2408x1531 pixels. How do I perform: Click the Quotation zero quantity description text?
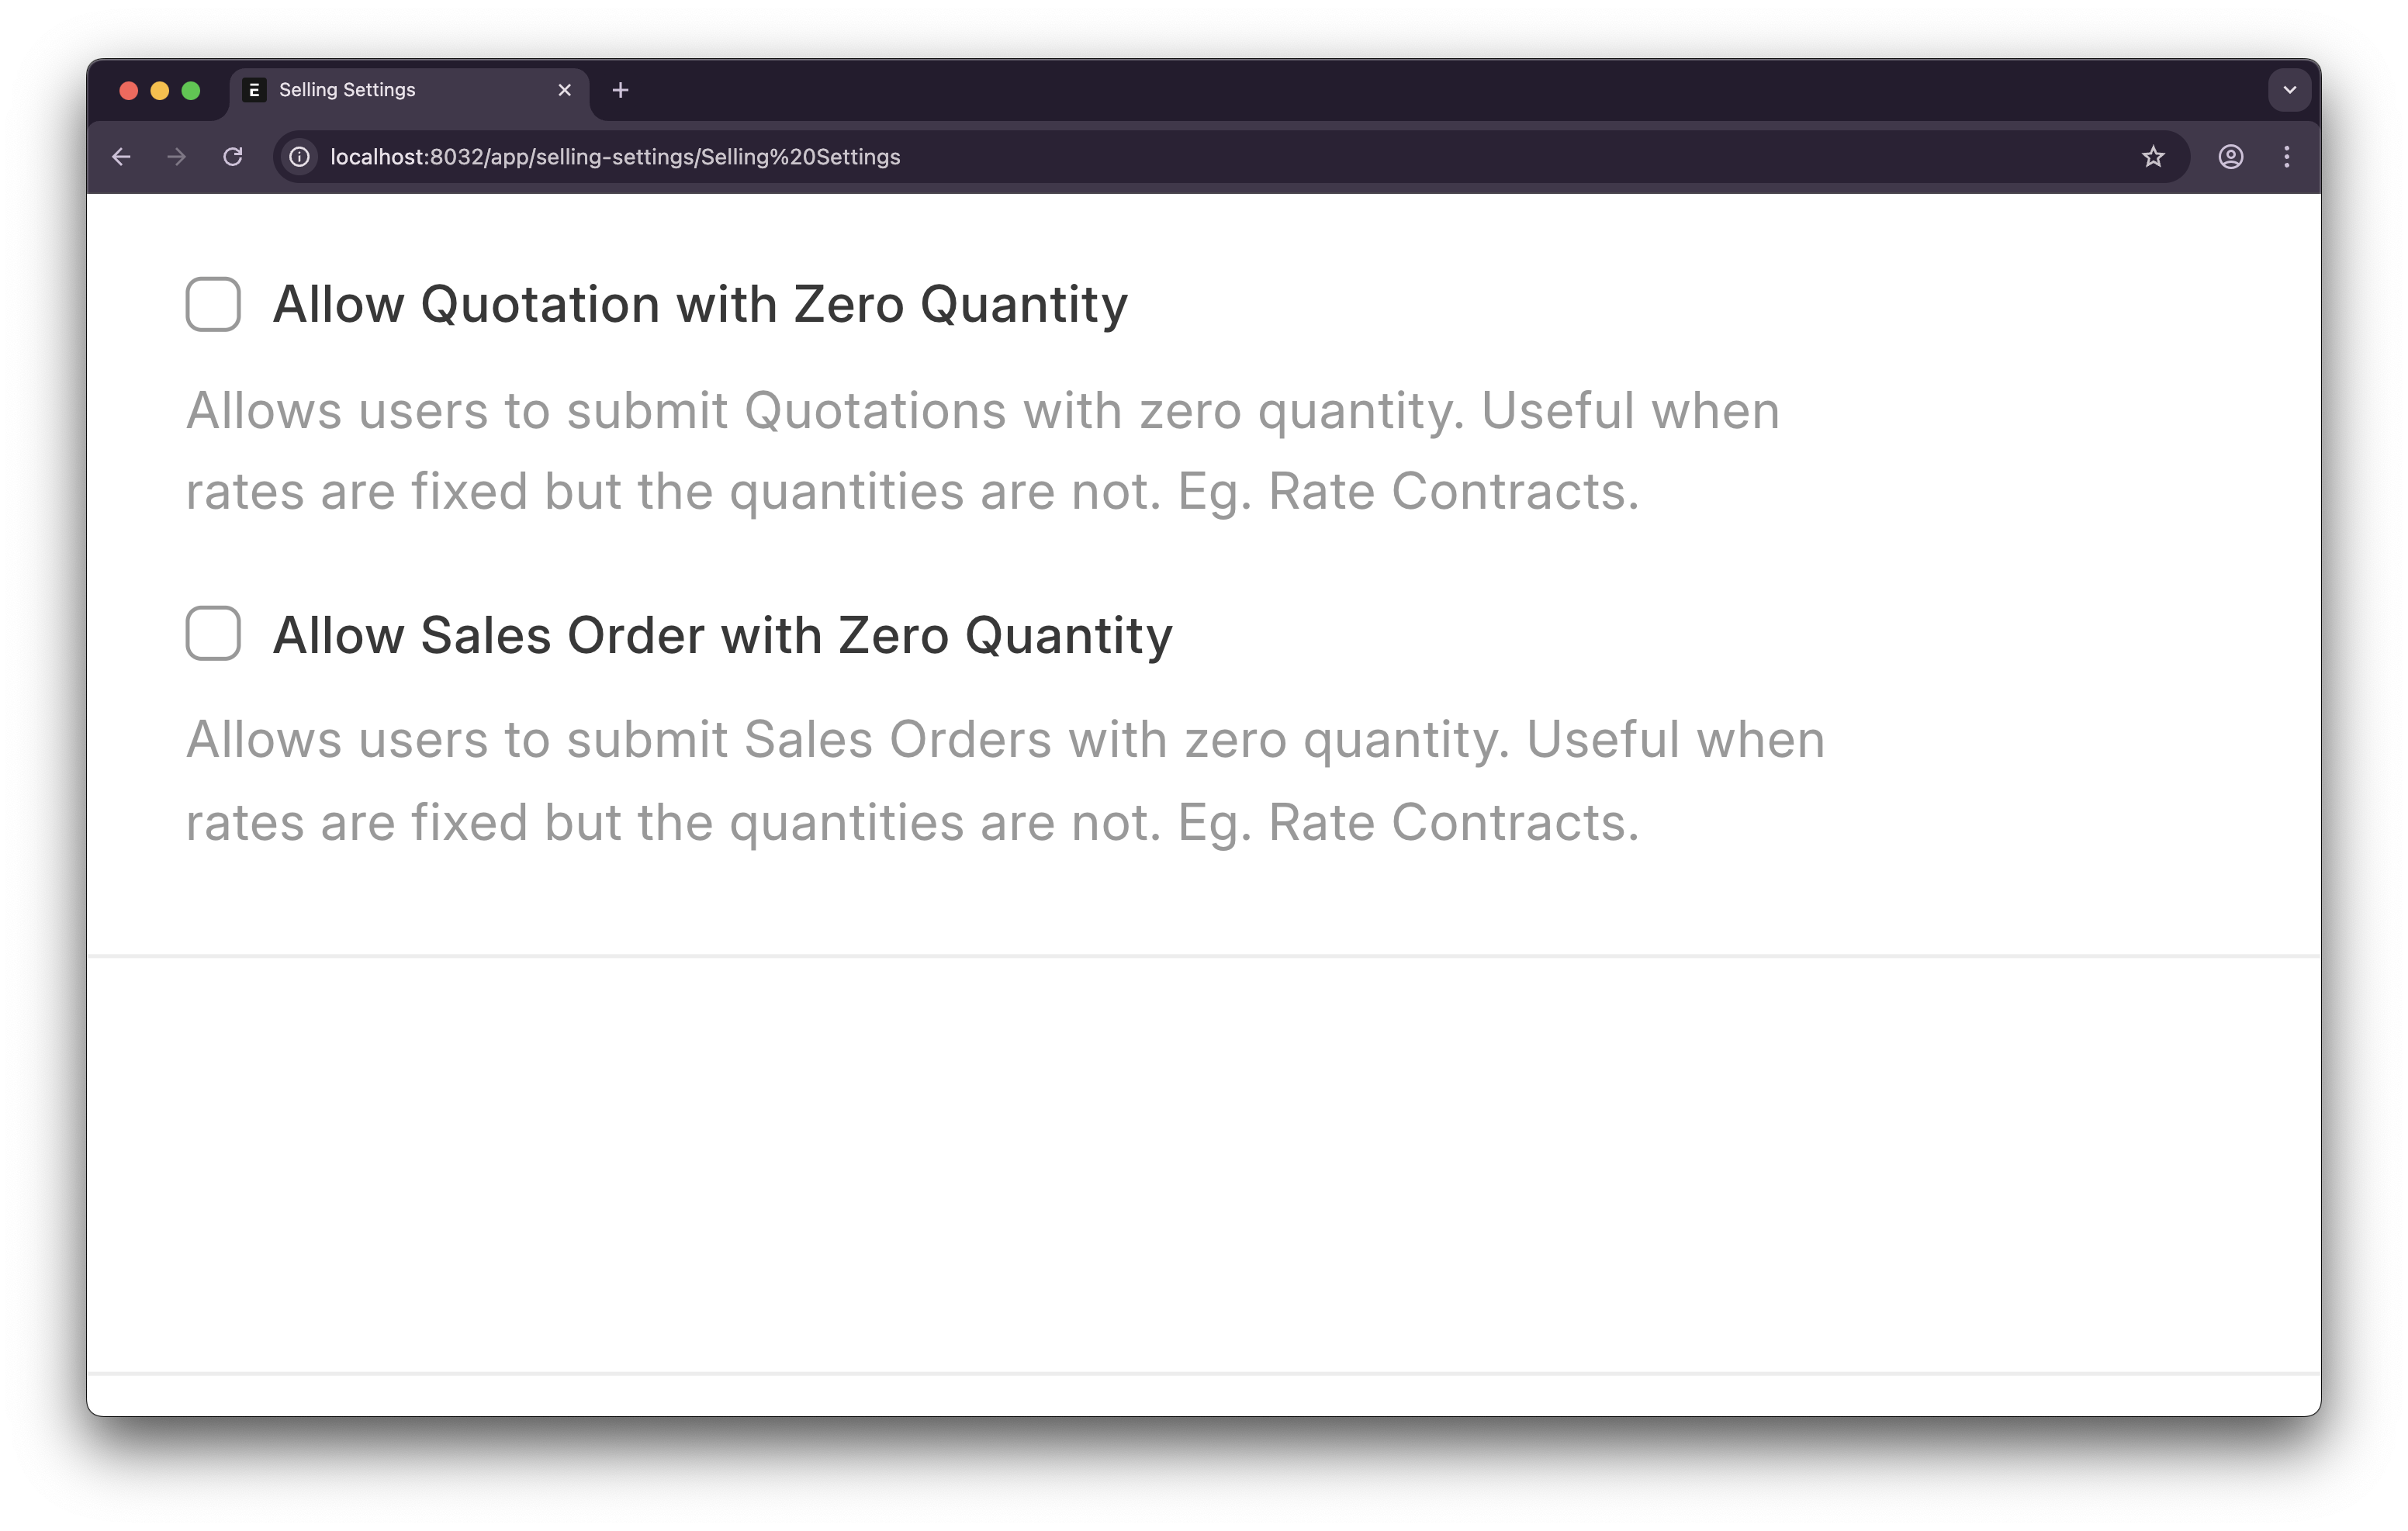[982, 451]
